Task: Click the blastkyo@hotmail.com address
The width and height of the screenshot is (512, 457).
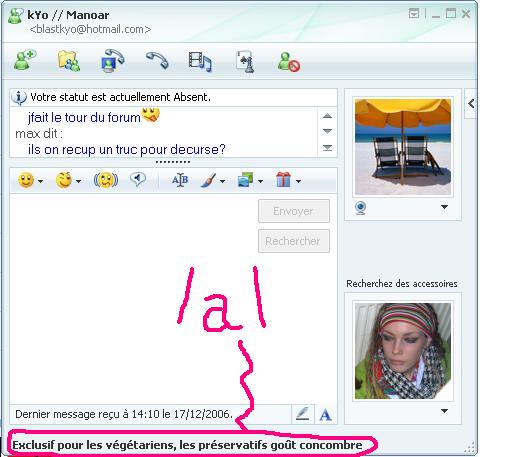Action: [x=90, y=29]
